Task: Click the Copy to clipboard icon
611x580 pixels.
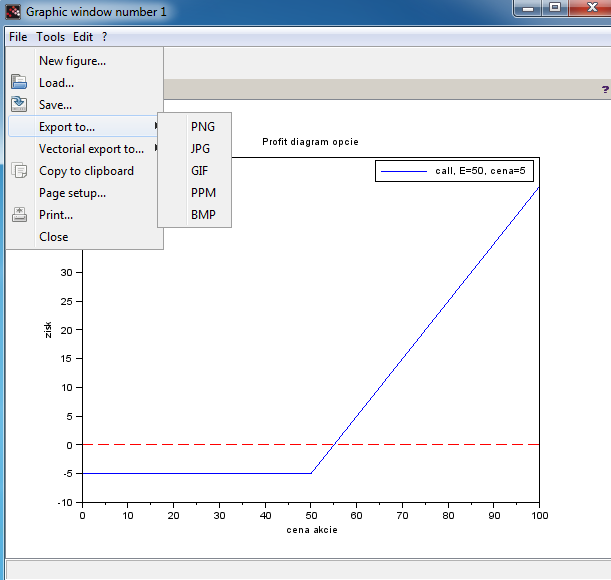Action: (19, 170)
